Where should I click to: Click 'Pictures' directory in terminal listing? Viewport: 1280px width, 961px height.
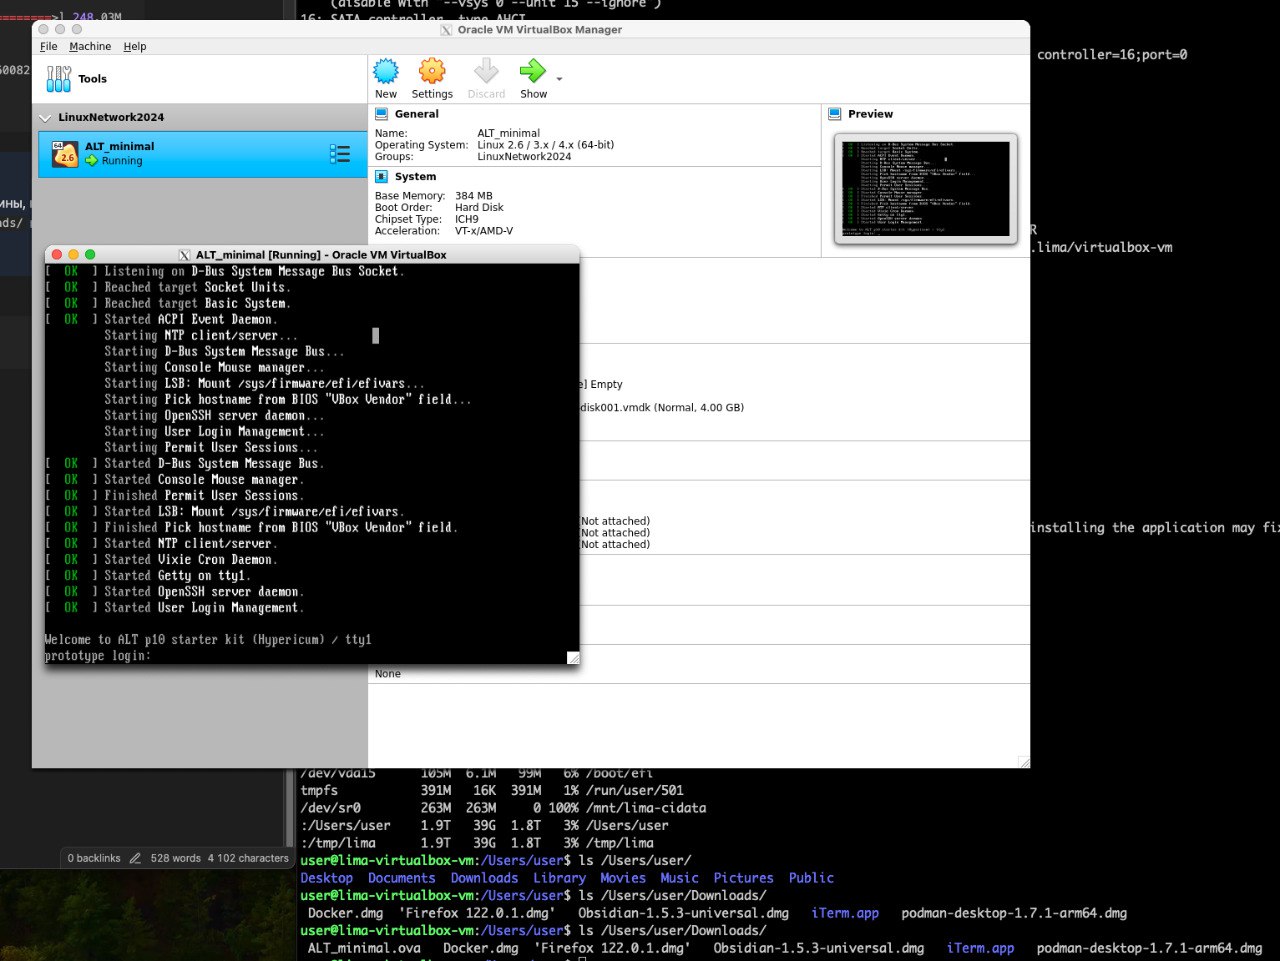744,878
